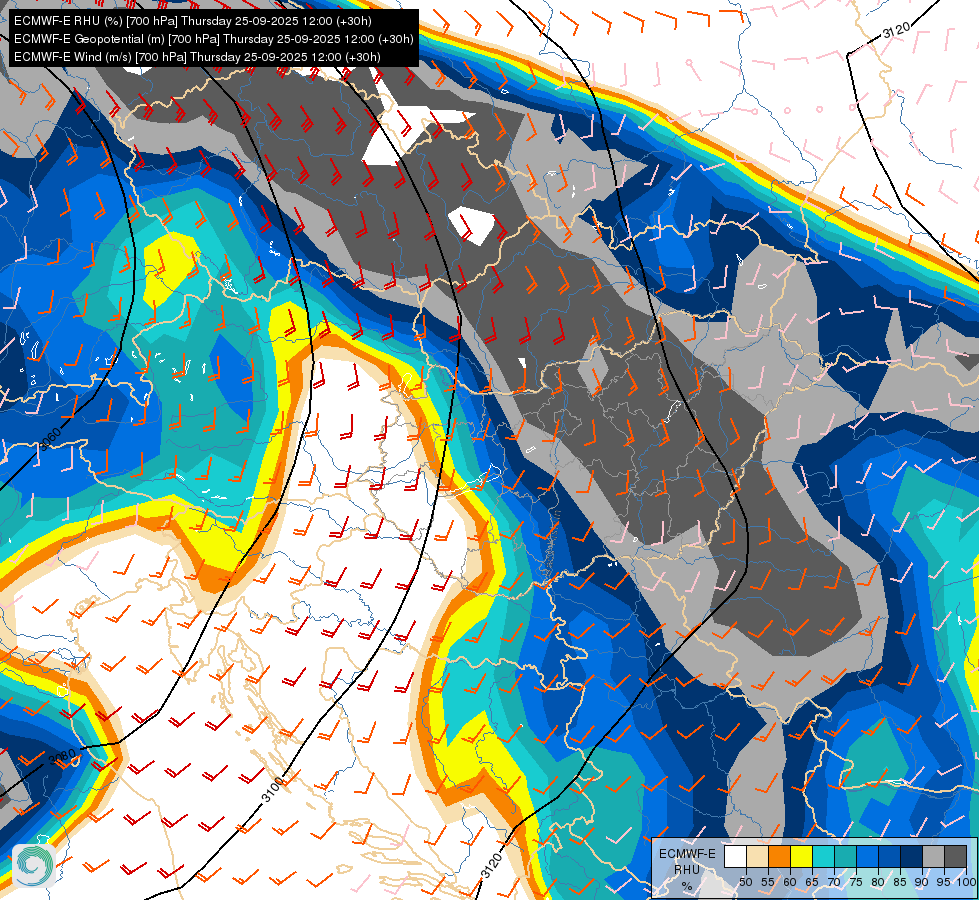Select the light grey 90–95% legend swatch
Viewport: 979px width, 900px height.
coord(933,856)
